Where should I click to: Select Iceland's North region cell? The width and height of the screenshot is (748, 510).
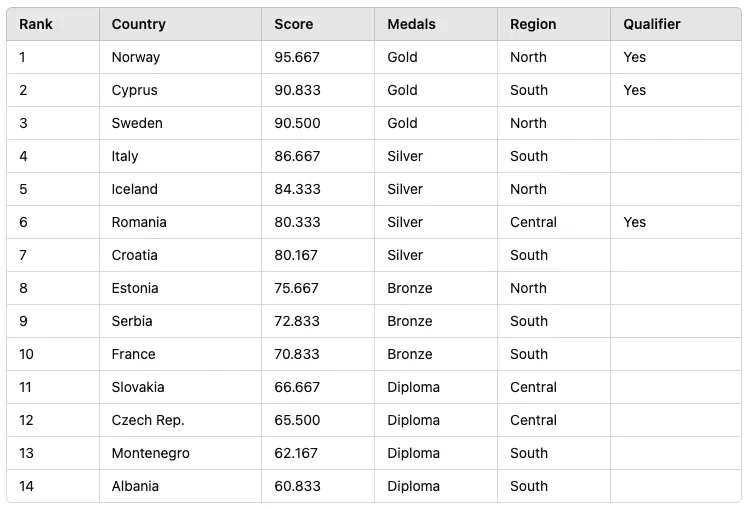click(x=528, y=189)
